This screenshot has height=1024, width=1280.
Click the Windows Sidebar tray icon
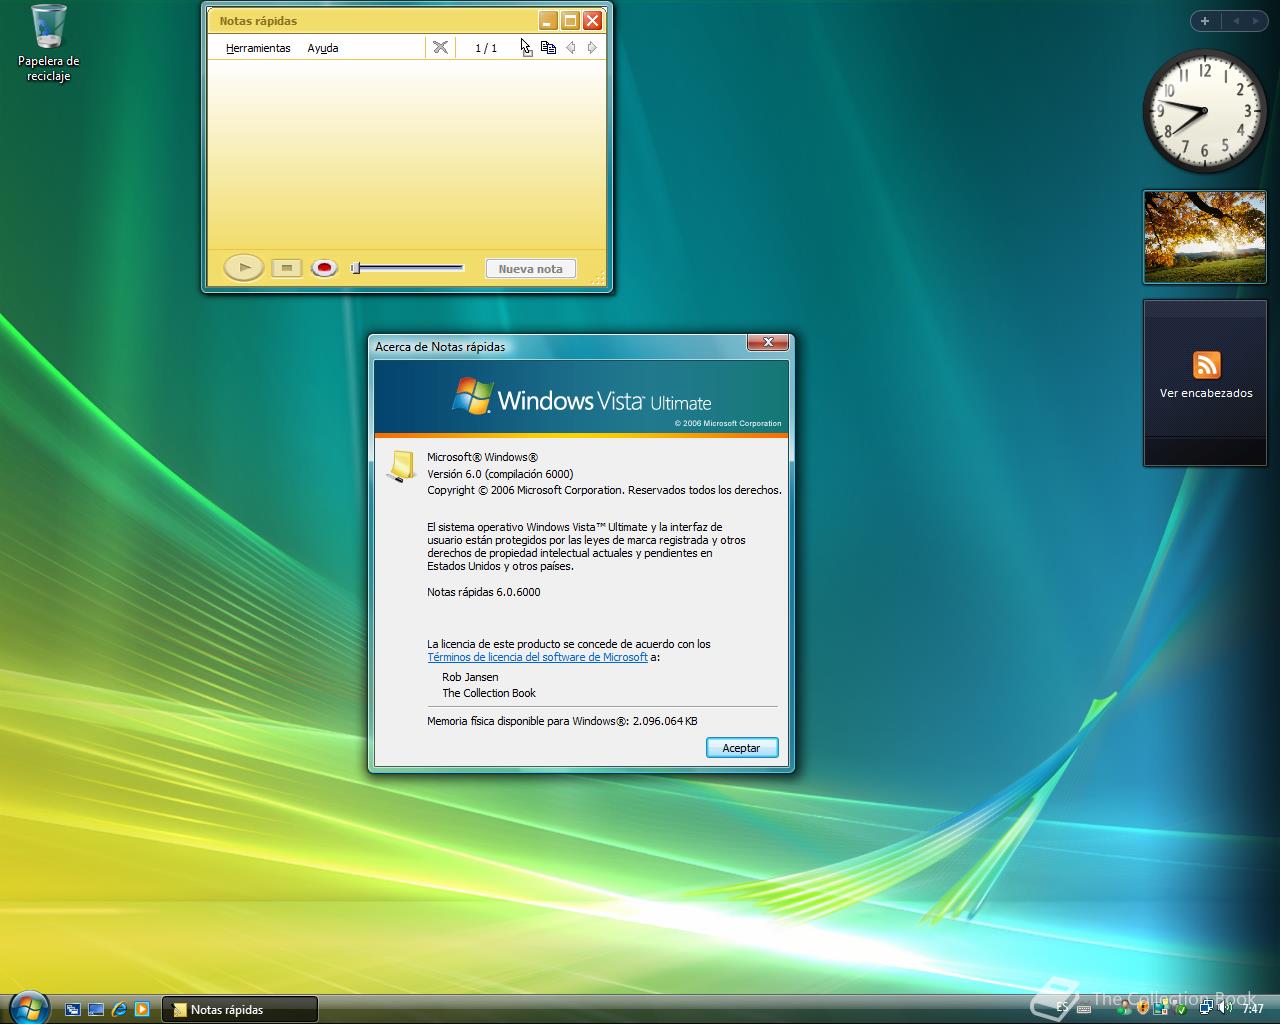pyautogui.click(x=1162, y=1008)
